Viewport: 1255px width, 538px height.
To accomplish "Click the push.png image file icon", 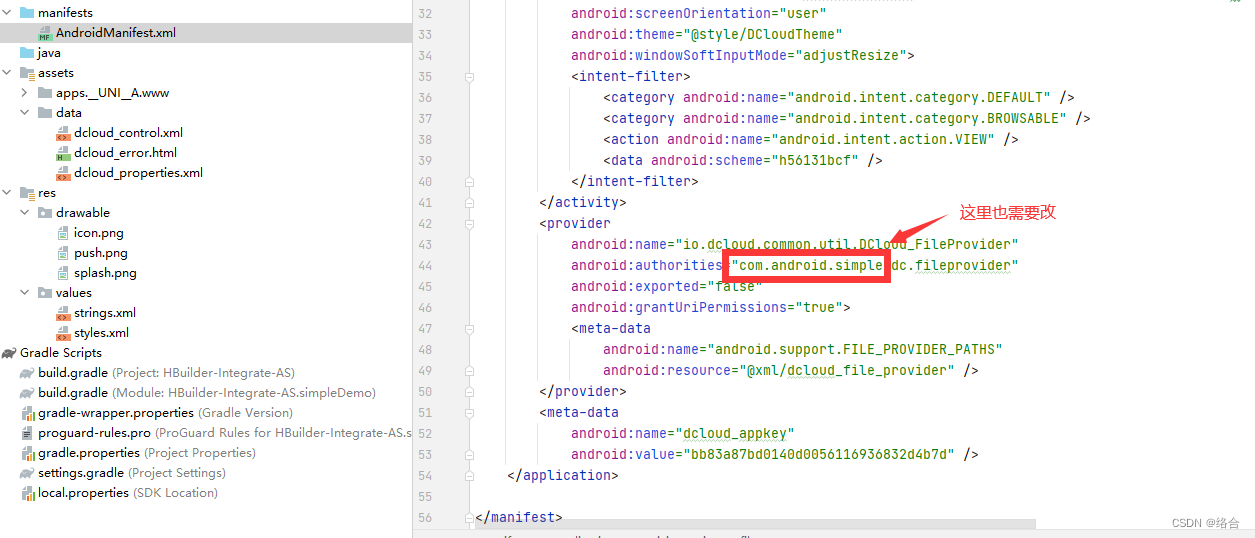I will [x=63, y=253].
